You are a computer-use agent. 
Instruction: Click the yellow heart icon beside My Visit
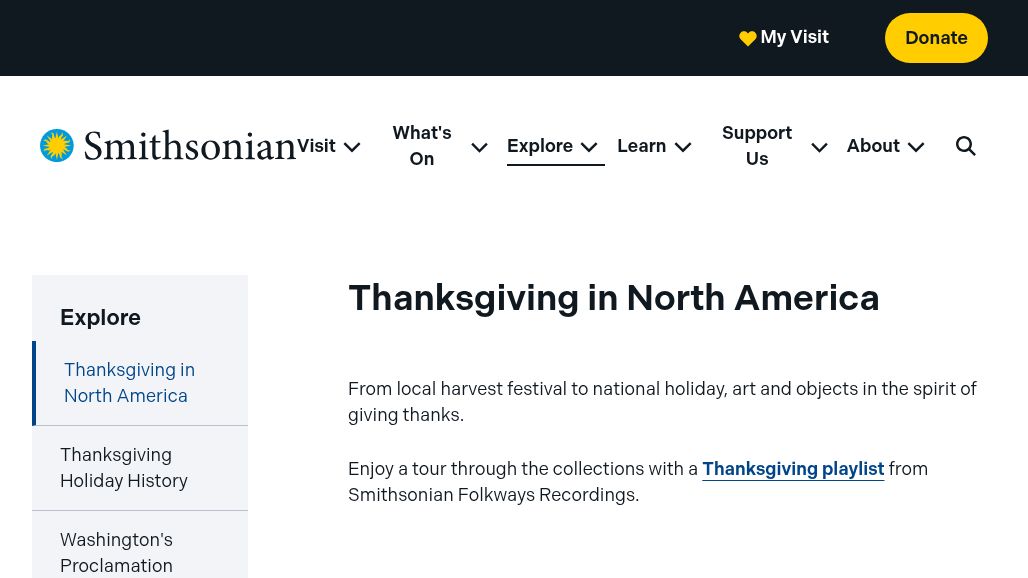[747, 38]
